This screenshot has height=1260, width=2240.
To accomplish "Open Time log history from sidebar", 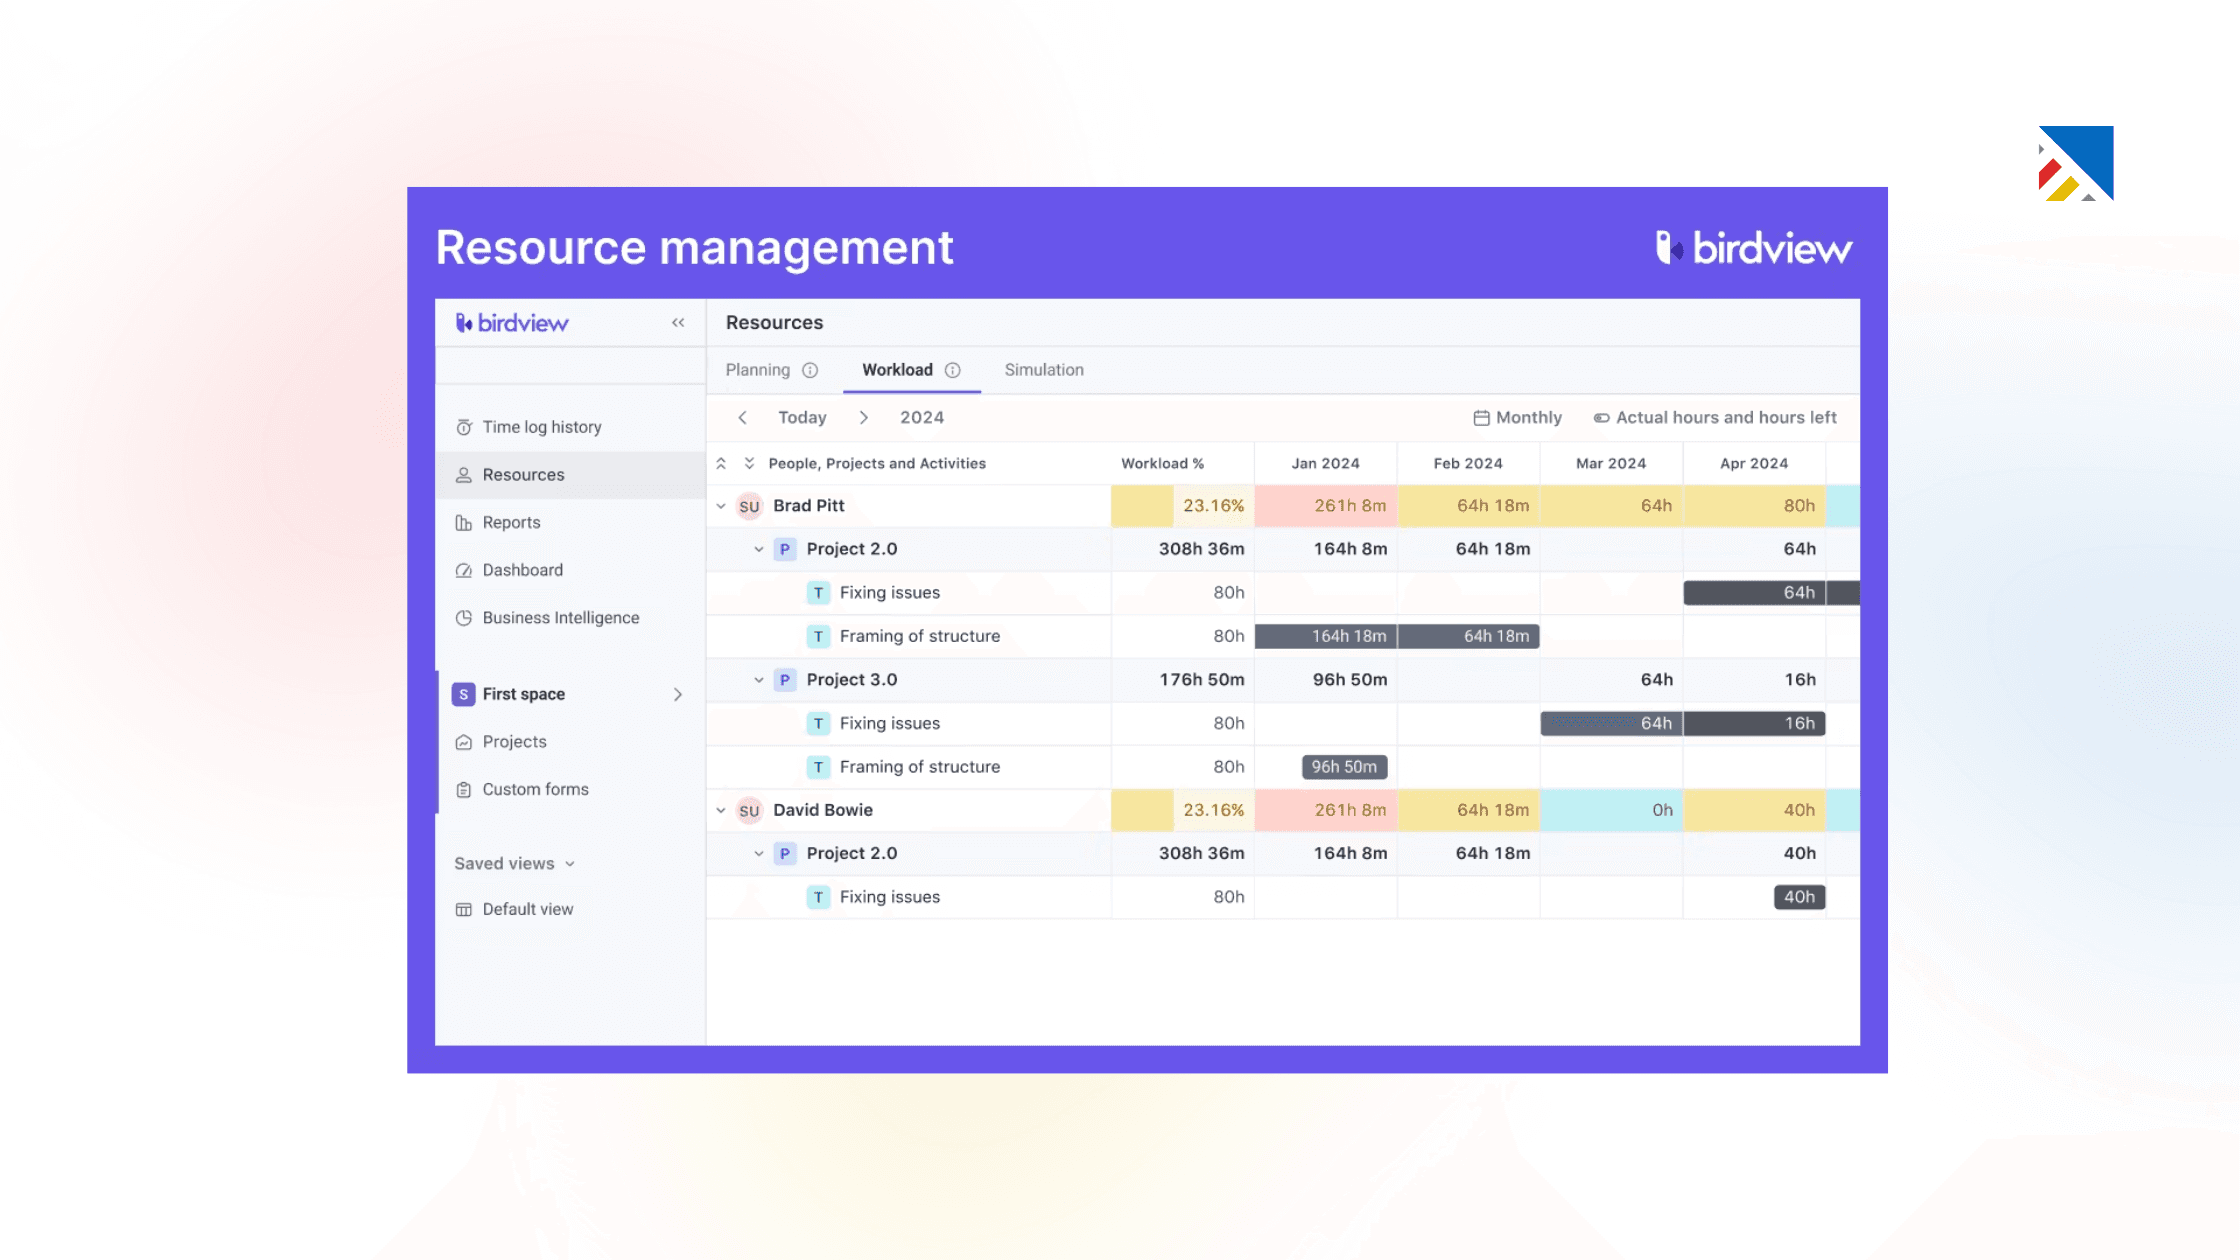I will point(541,427).
